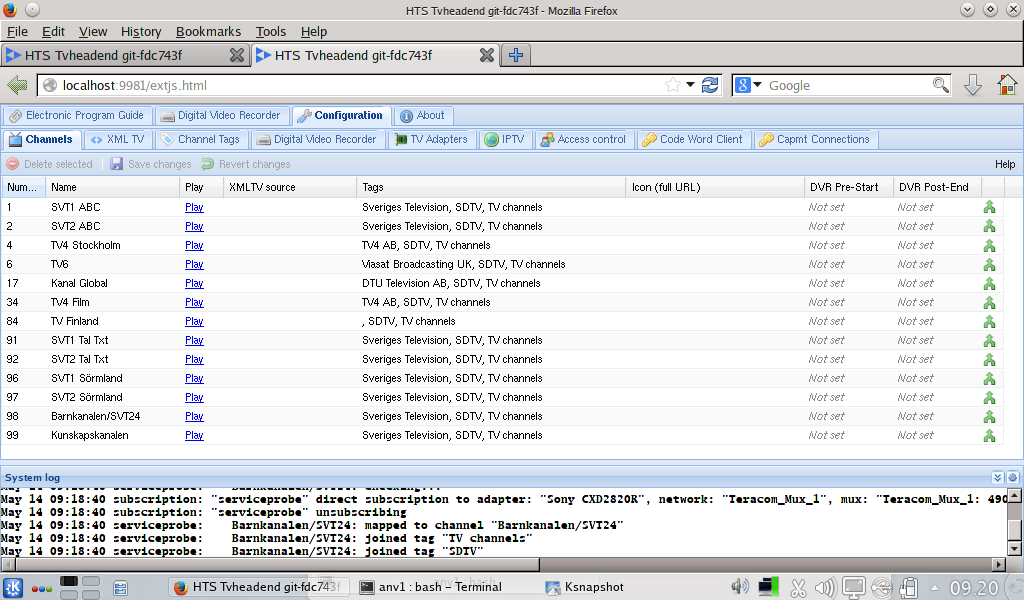The width and height of the screenshot is (1024, 600).
Task: Open the TV Adapters tab
Action: point(432,140)
